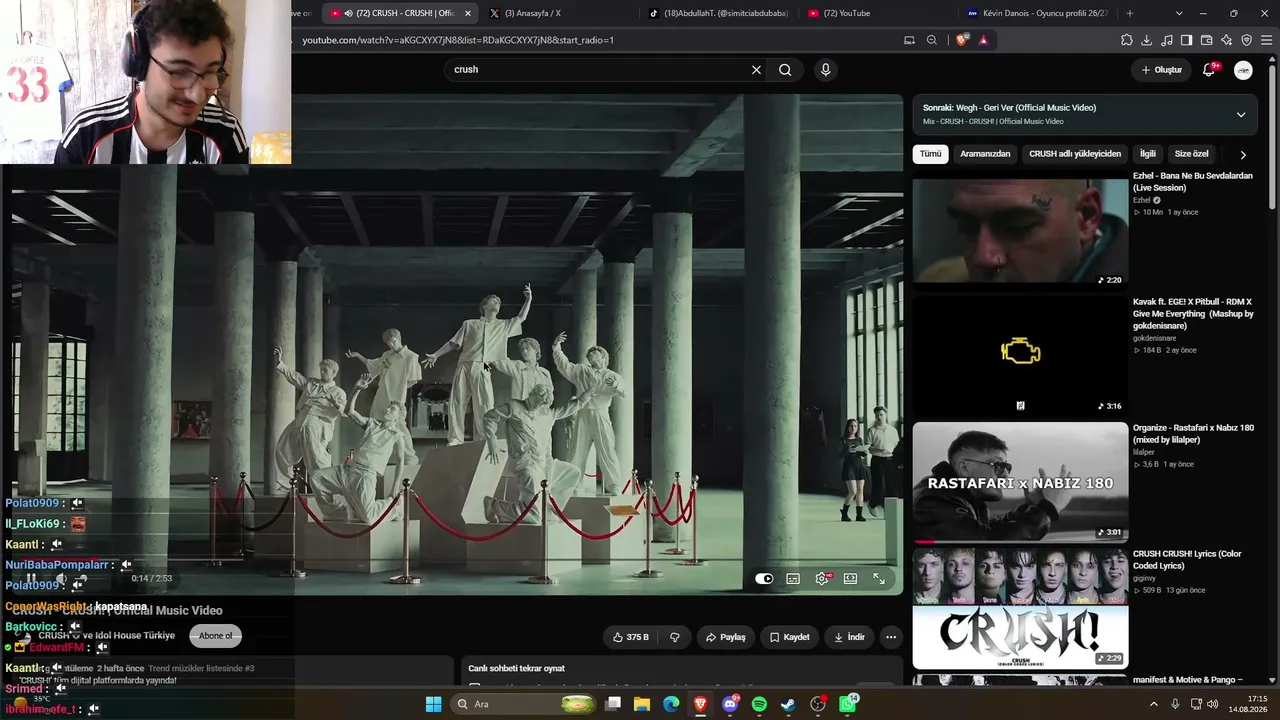Open the tab search dropdown arrow
The height and width of the screenshot is (720, 1280).
click(1179, 13)
